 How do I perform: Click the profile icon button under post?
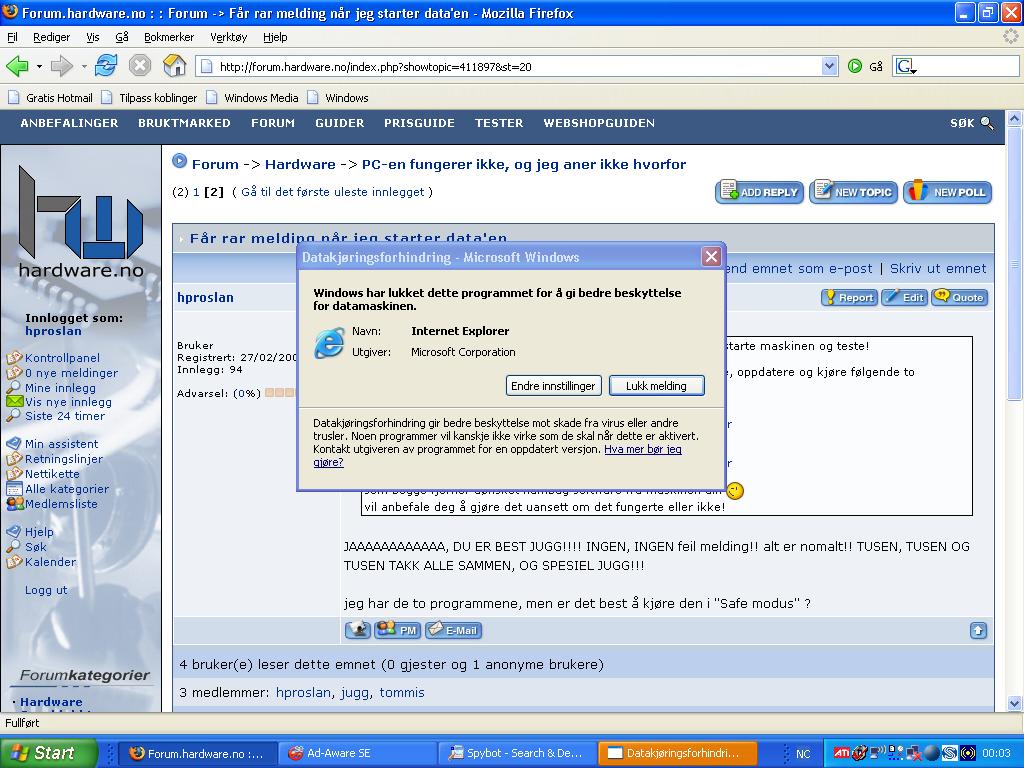(358, 630)
